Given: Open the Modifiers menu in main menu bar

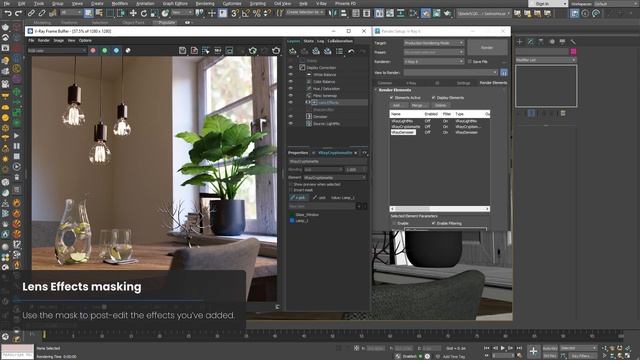Looking at the screenshot, I should pyautogui.click(x=120, y=3).
